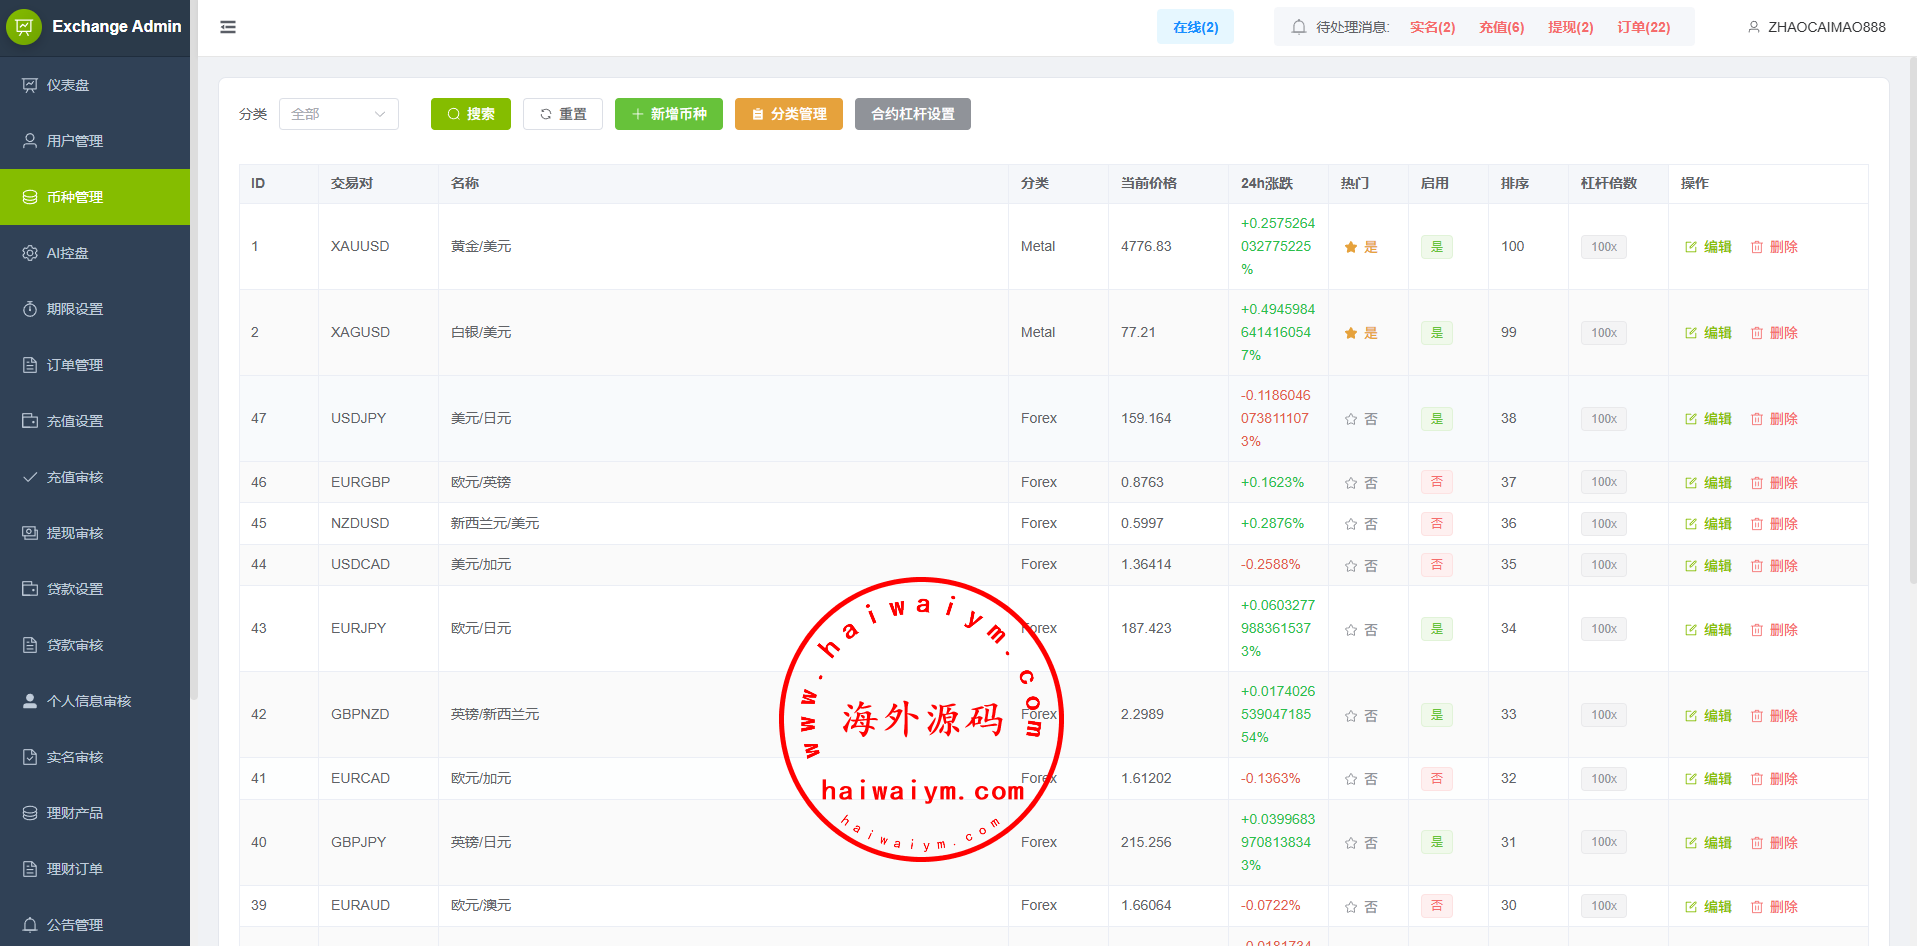This screenshot has width=1917, height=946.
Task: Click the Exchange Admin logo icon
Action: (x=24, y=27)
